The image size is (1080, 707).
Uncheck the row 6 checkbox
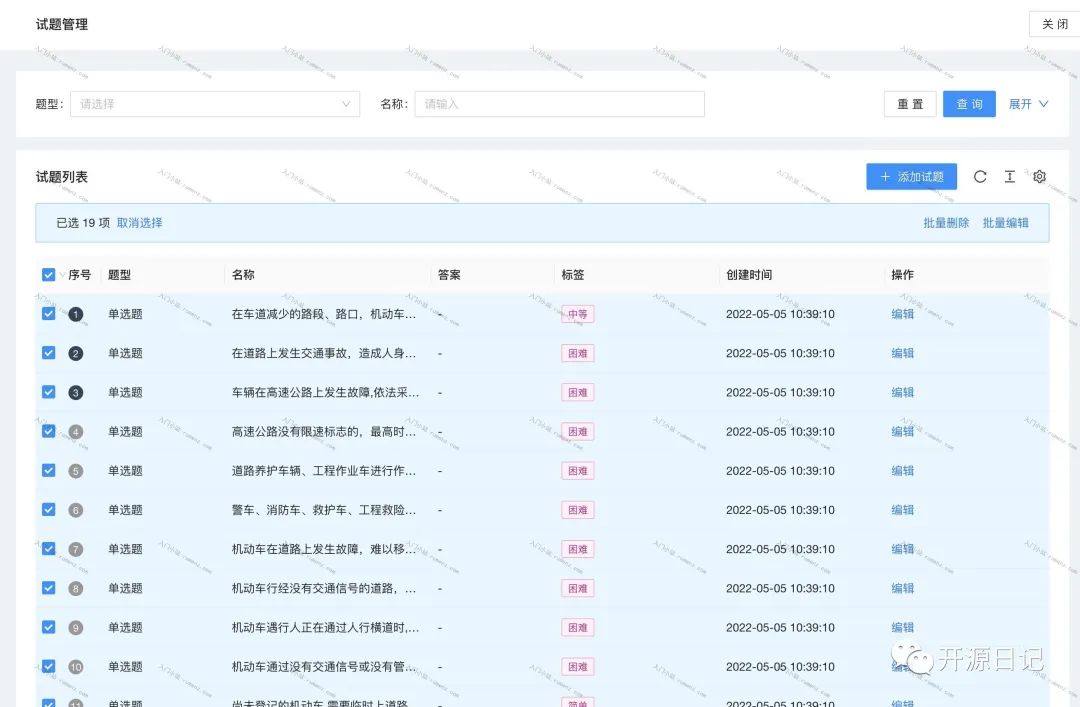[x=48, y=510]
